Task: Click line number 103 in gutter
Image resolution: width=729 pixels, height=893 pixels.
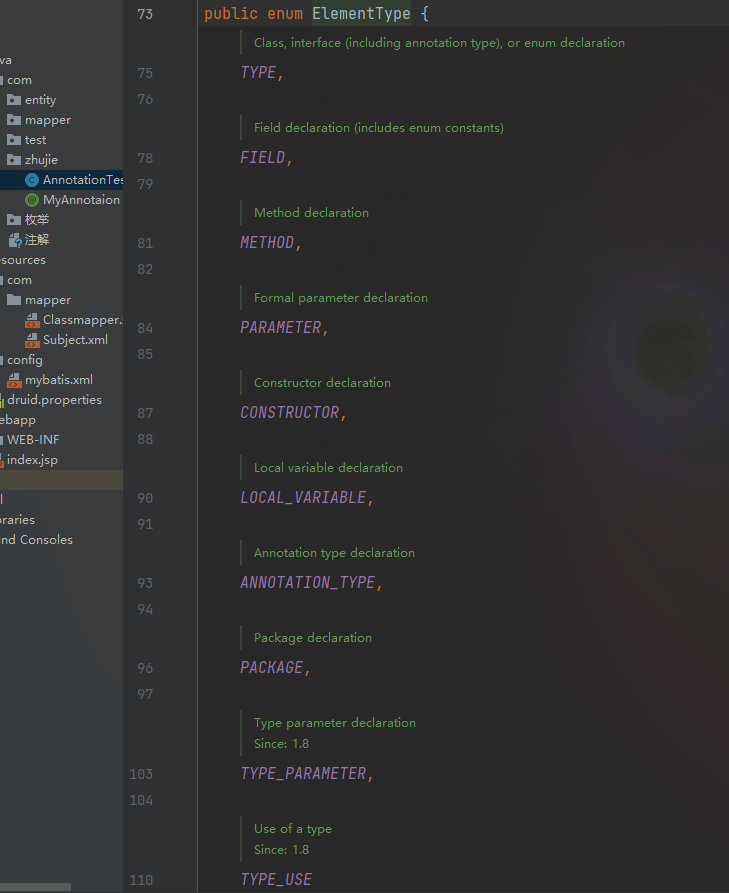Action: (141, 774)
